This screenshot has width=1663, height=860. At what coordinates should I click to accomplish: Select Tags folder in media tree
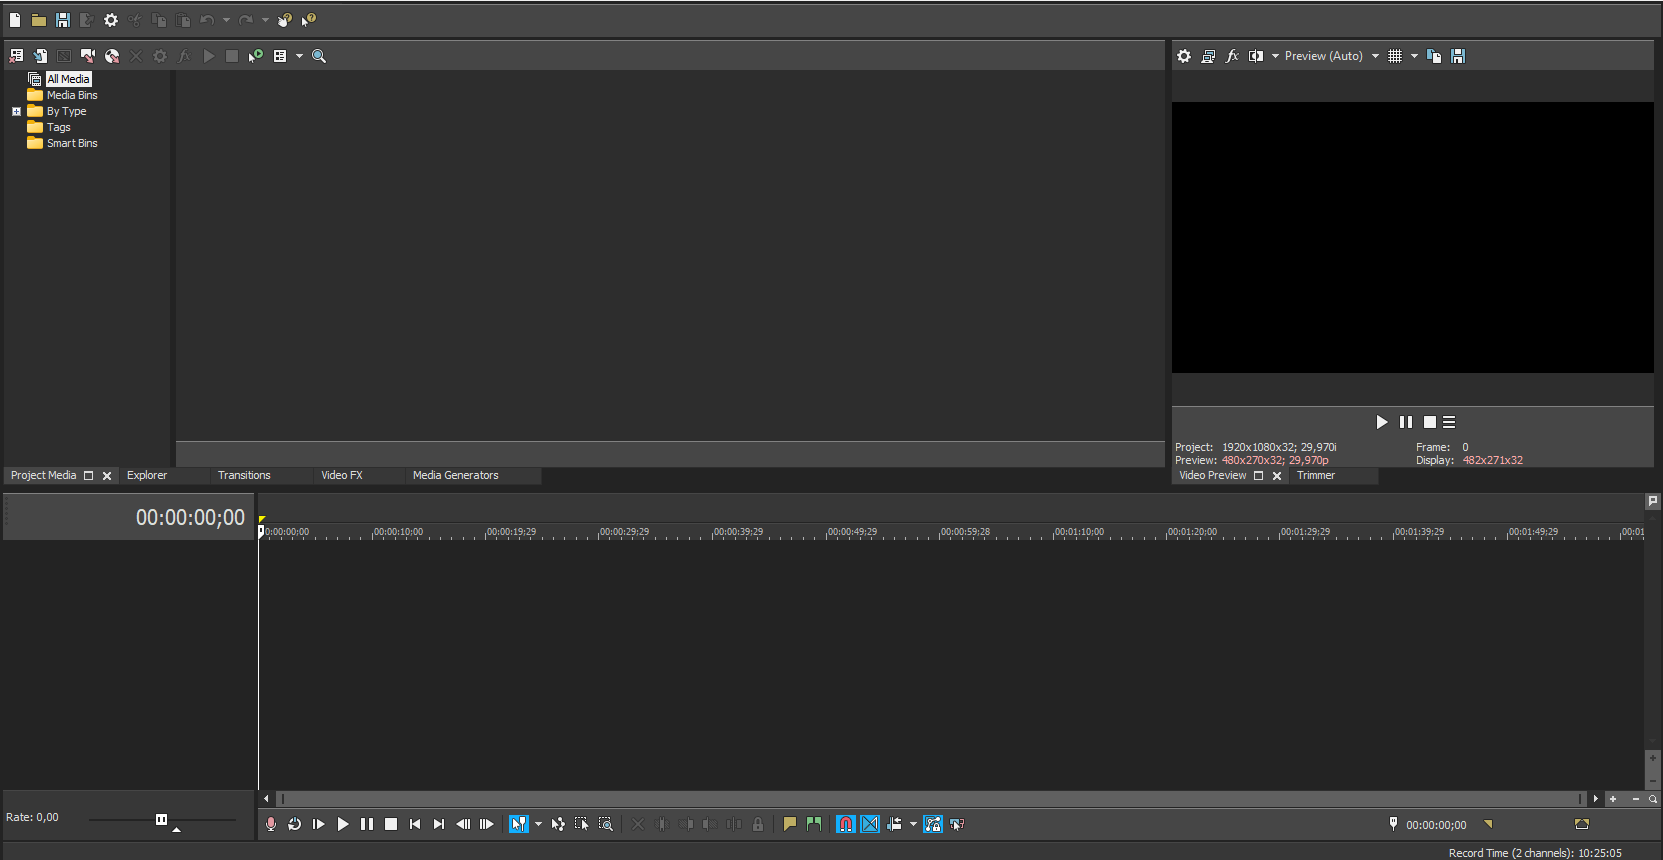59,127
